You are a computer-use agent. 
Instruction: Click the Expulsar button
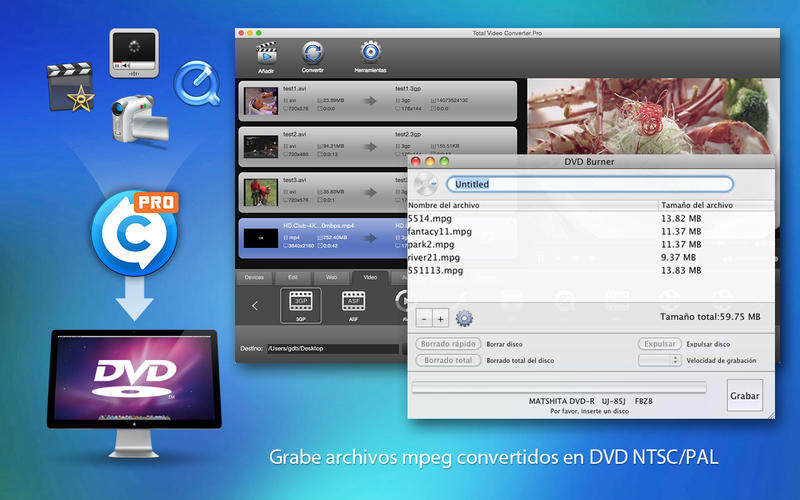click(660, 344)
